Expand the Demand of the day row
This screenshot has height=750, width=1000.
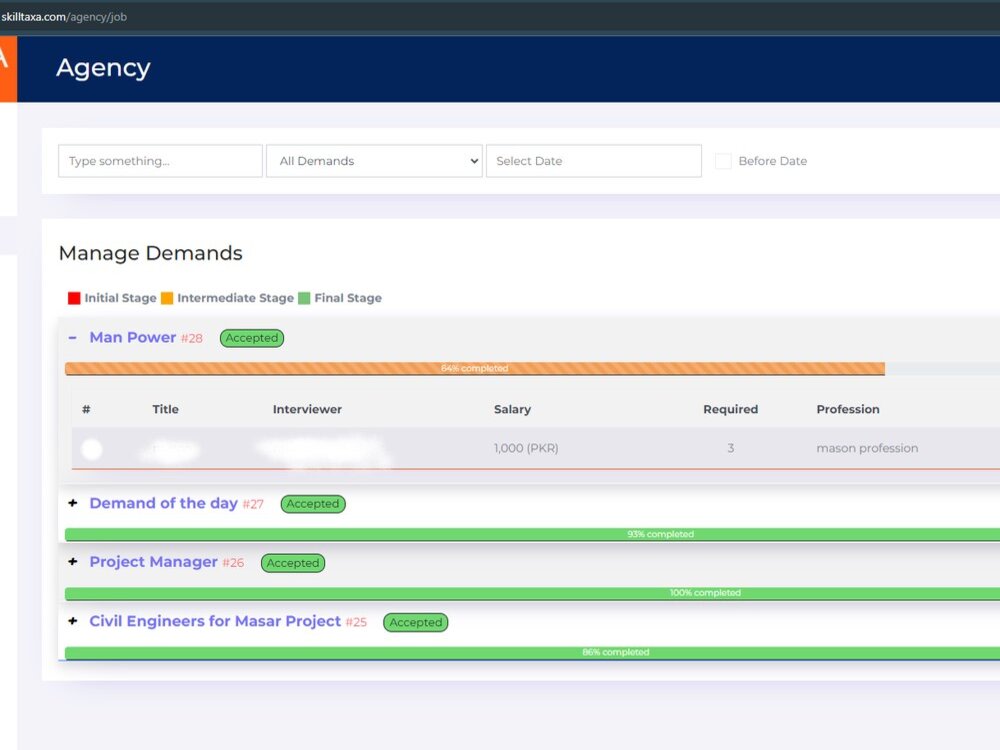[x=73, y=503]
